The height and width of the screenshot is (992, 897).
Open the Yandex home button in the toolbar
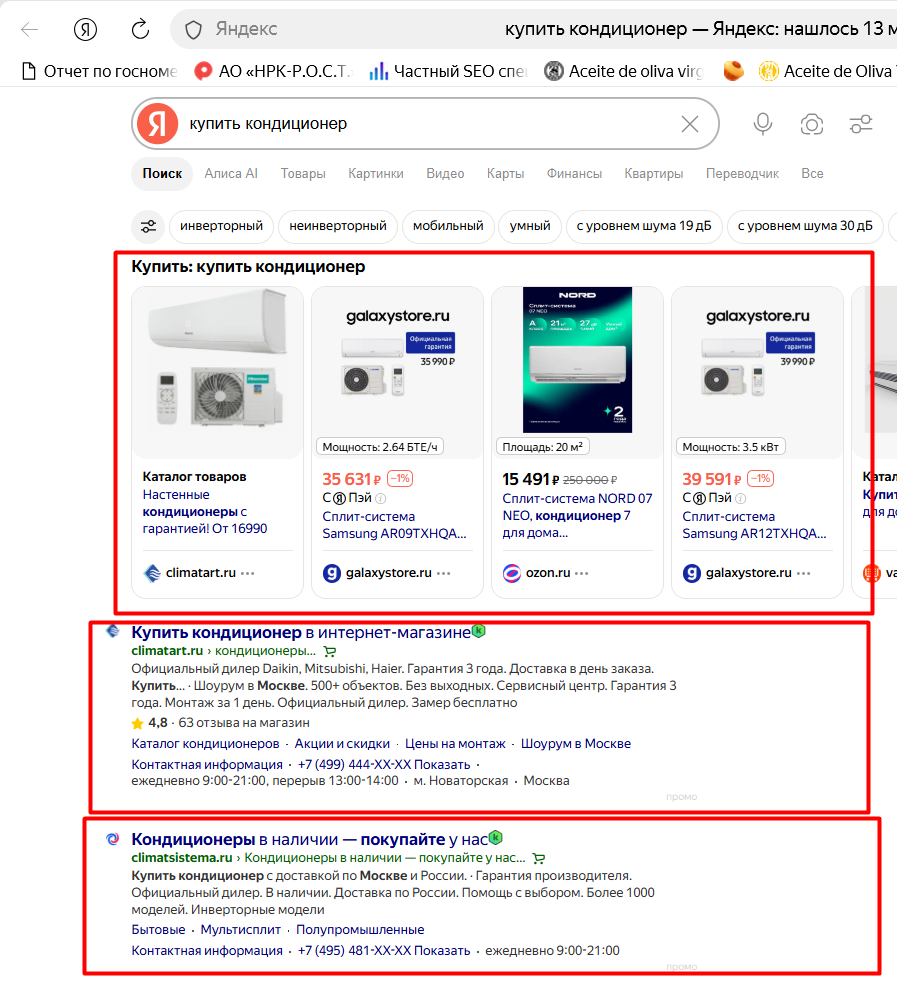tap(85, 29)
